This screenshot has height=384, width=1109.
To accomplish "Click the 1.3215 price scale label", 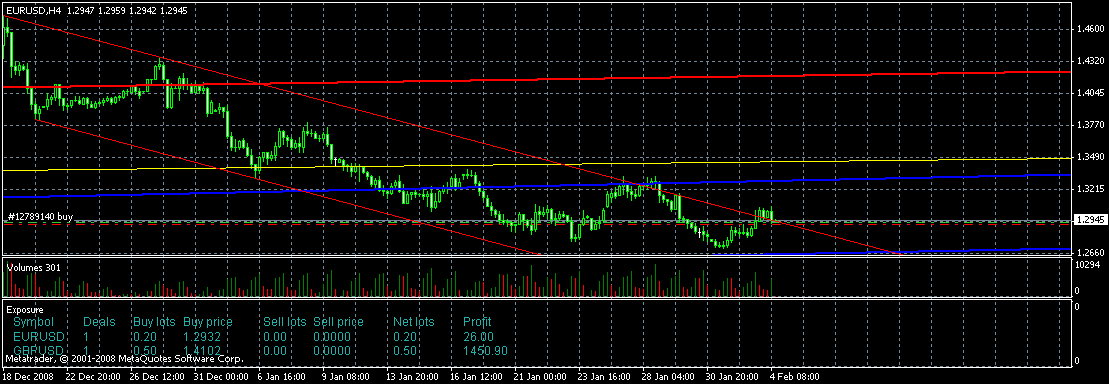I will coord(1090,190).
